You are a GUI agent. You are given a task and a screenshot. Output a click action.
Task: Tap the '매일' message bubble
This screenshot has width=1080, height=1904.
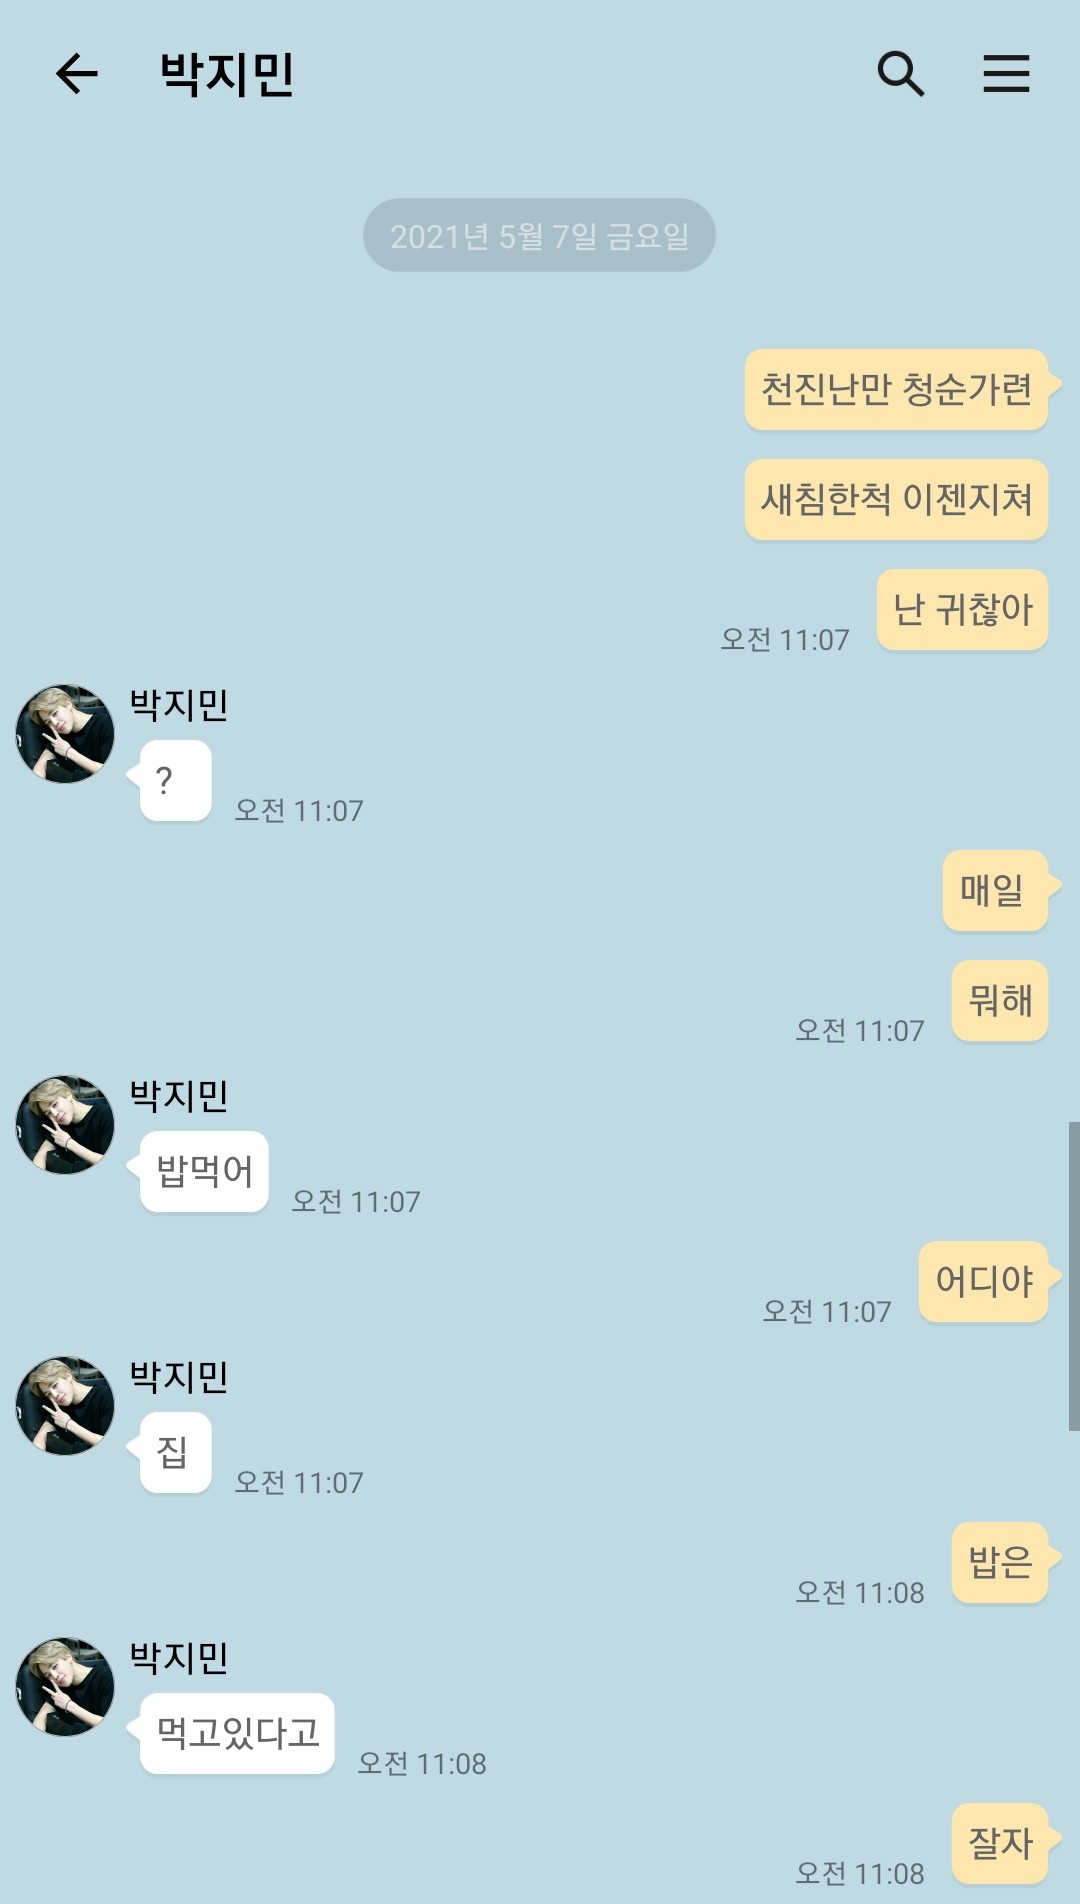[x=996, y=891]
